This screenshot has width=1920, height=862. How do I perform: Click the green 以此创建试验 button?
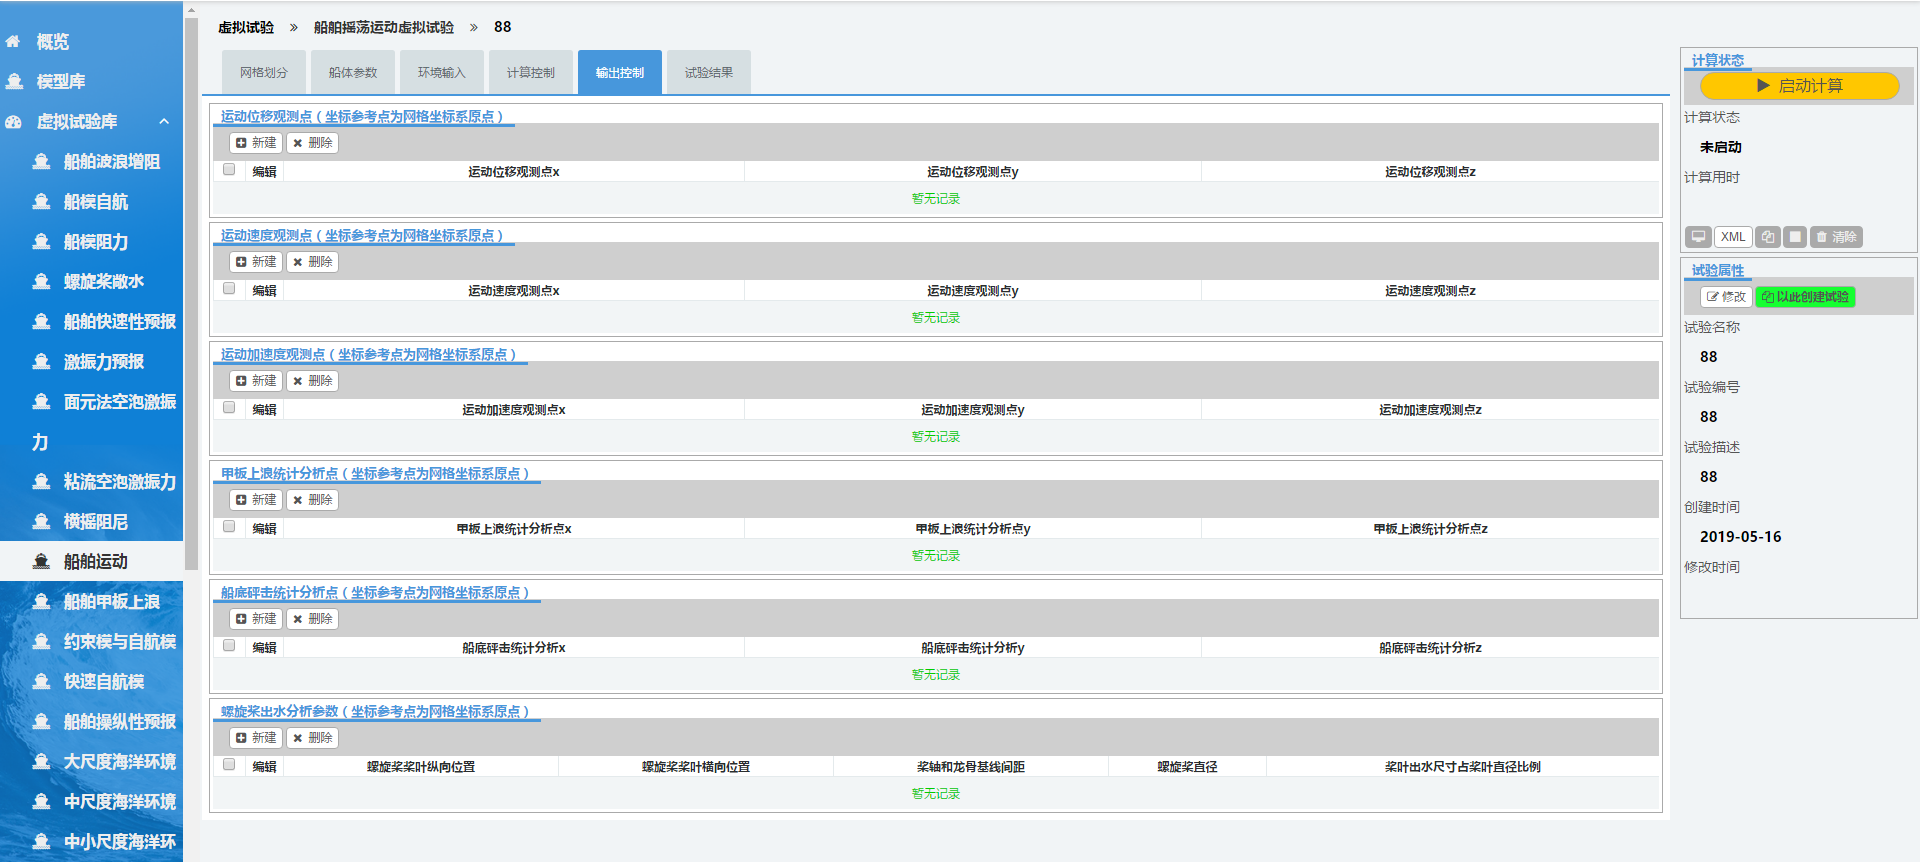click(x=1805, y=297)
